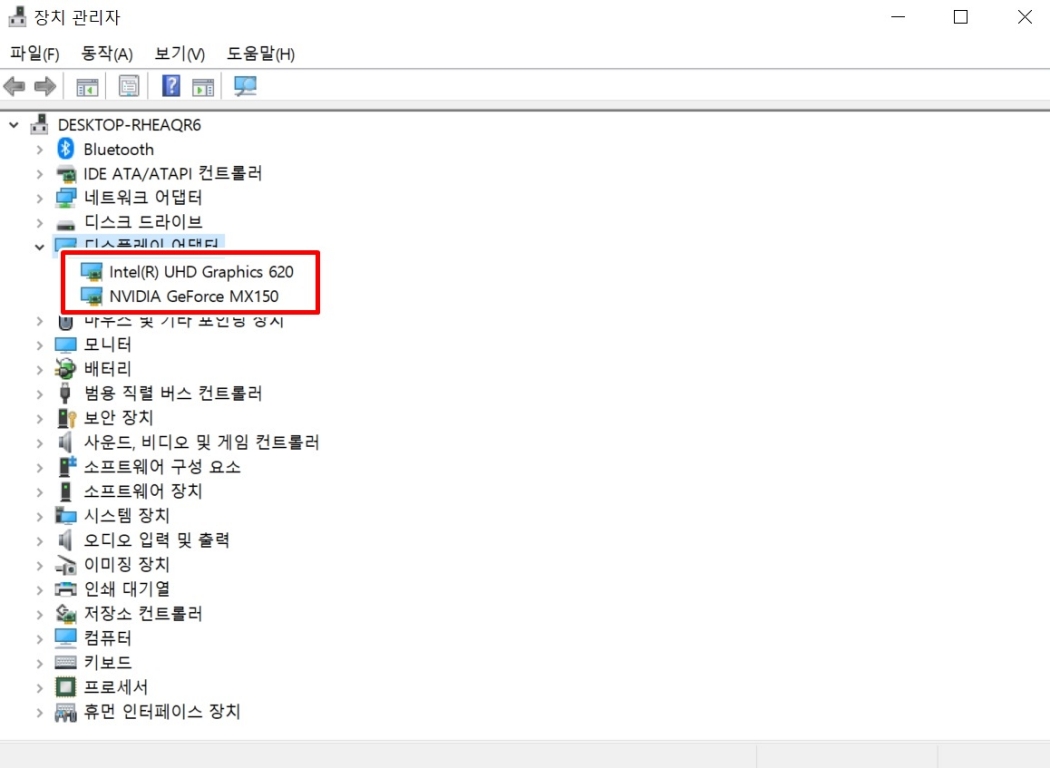This screenshot has width=1050, height=768.
Task: Select the 저장소 컨트롤러 row
Action: coord(143,613)
